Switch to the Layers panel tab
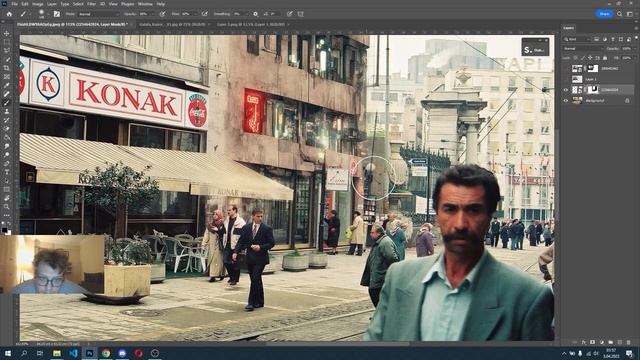640x360 pixels. pyautogui.click(x=569, y=28)
